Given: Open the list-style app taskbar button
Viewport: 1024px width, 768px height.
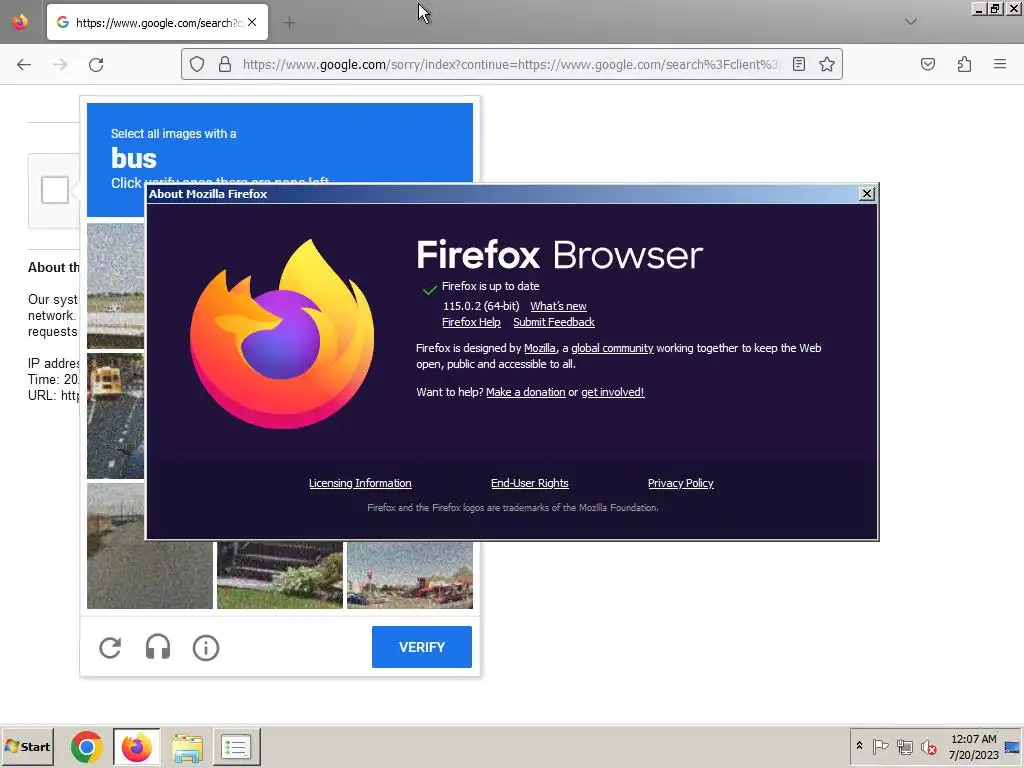Looking at the screenshot, I should point(236,746).
